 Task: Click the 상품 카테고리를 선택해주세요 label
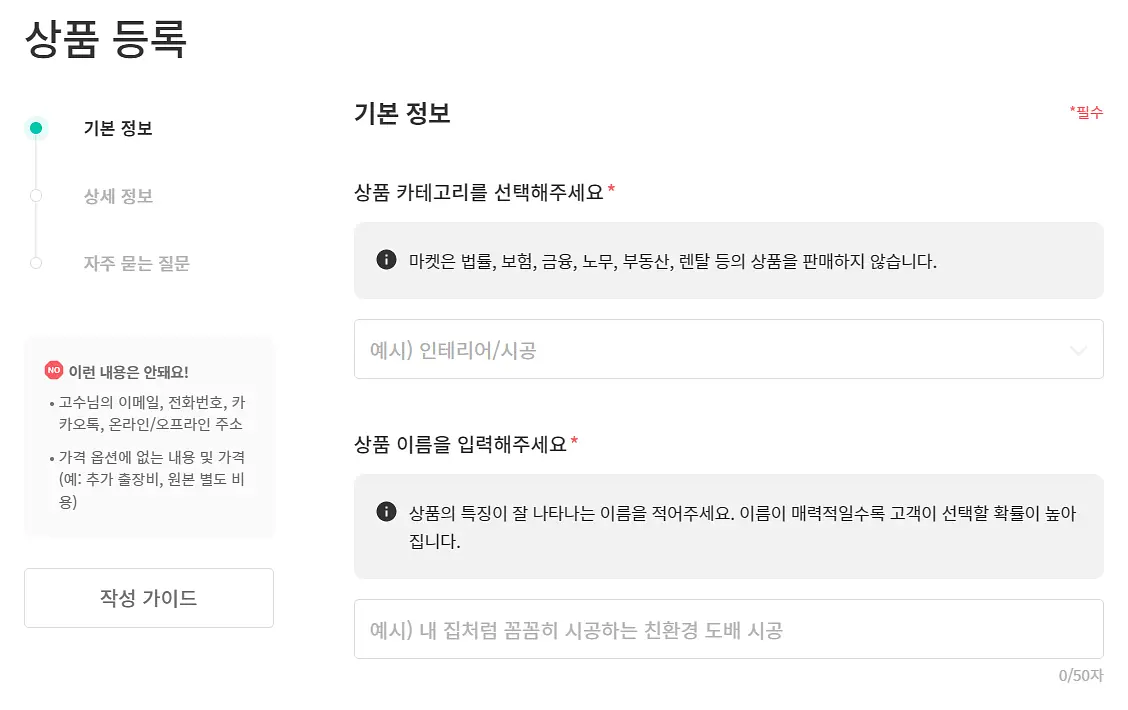point(478,192)
